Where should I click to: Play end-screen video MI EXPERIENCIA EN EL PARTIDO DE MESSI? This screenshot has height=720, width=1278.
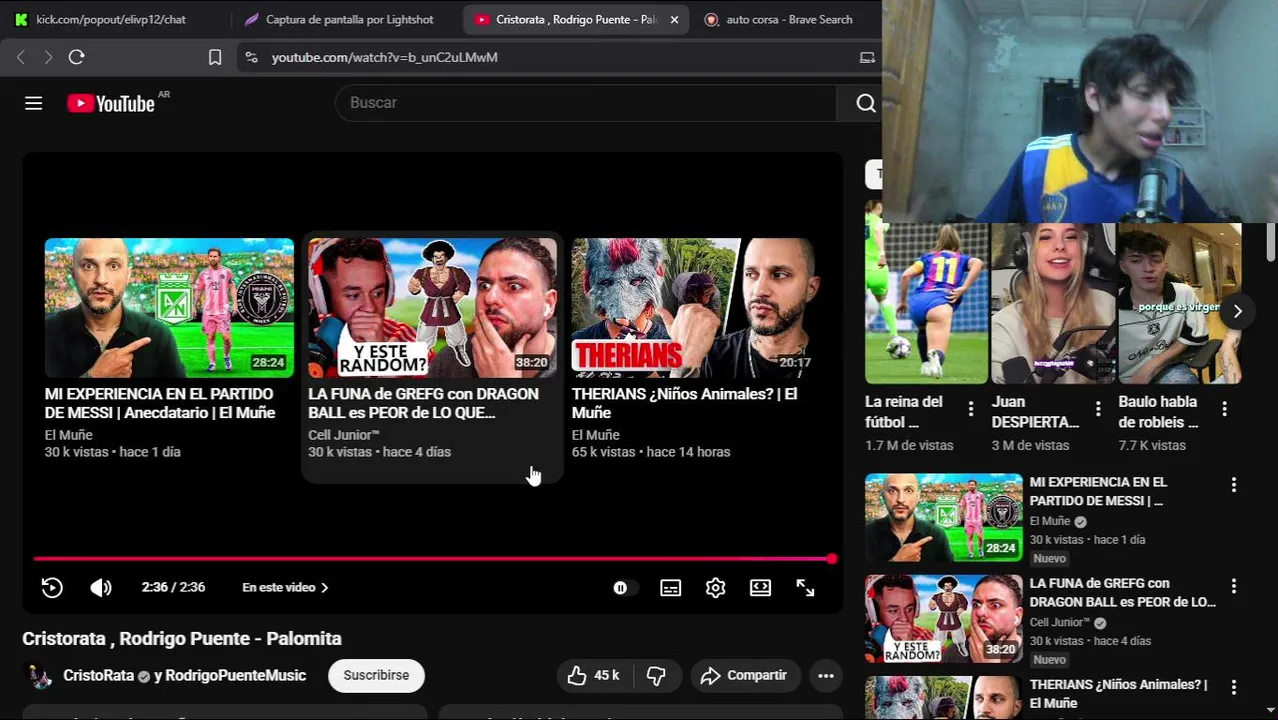click(x=169, y=307)
